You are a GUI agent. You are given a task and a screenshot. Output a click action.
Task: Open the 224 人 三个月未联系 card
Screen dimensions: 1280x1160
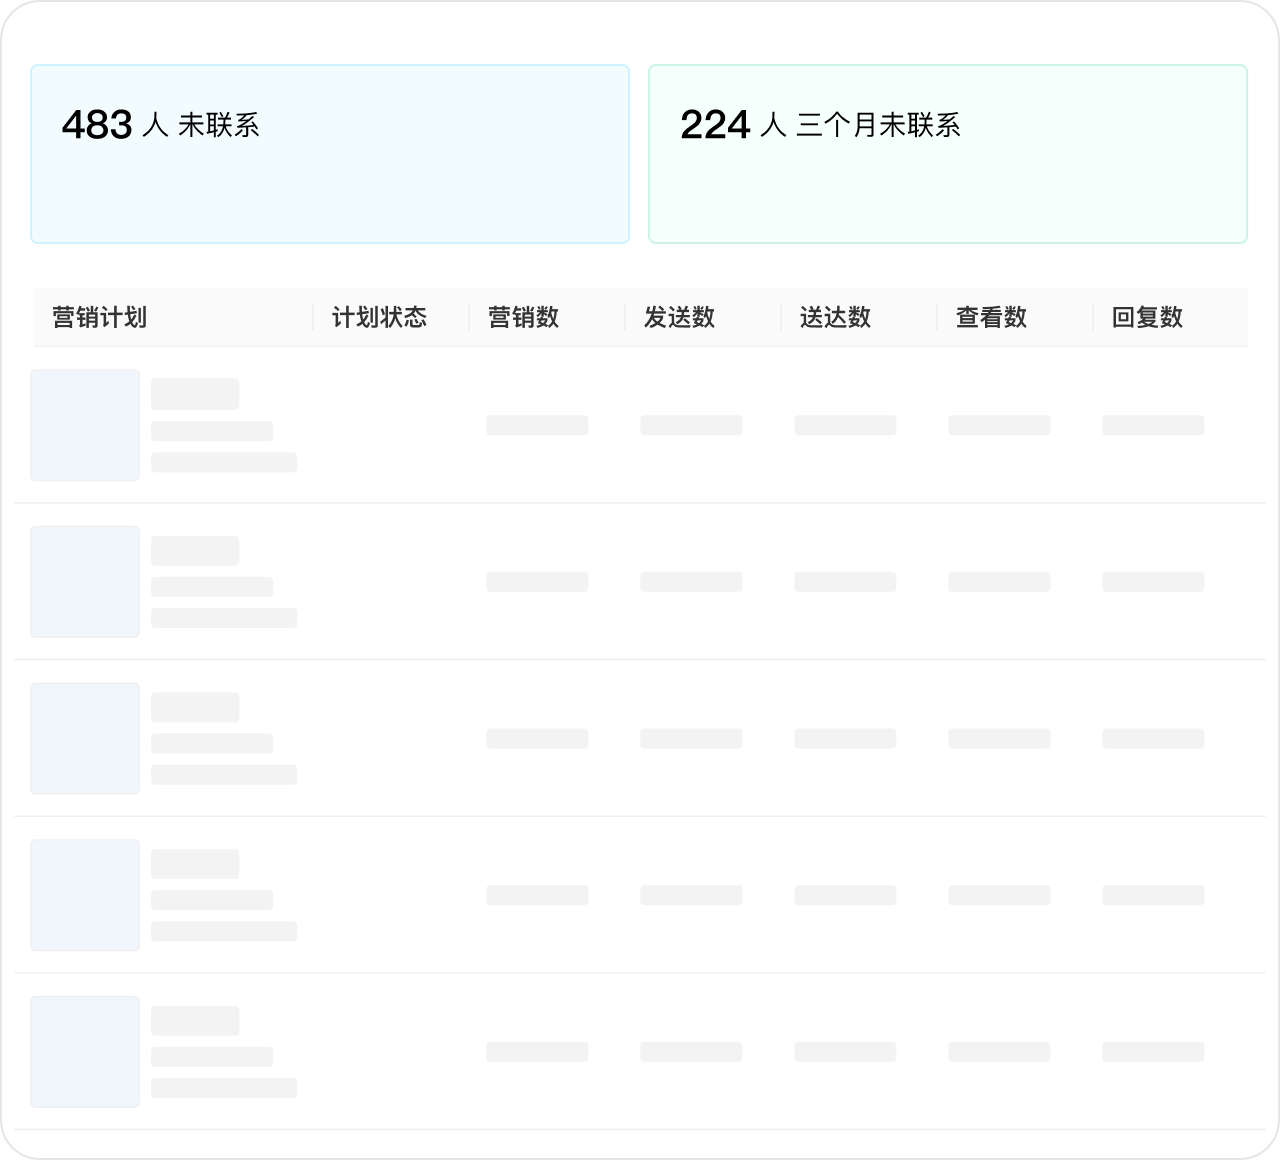click(947, 154)
